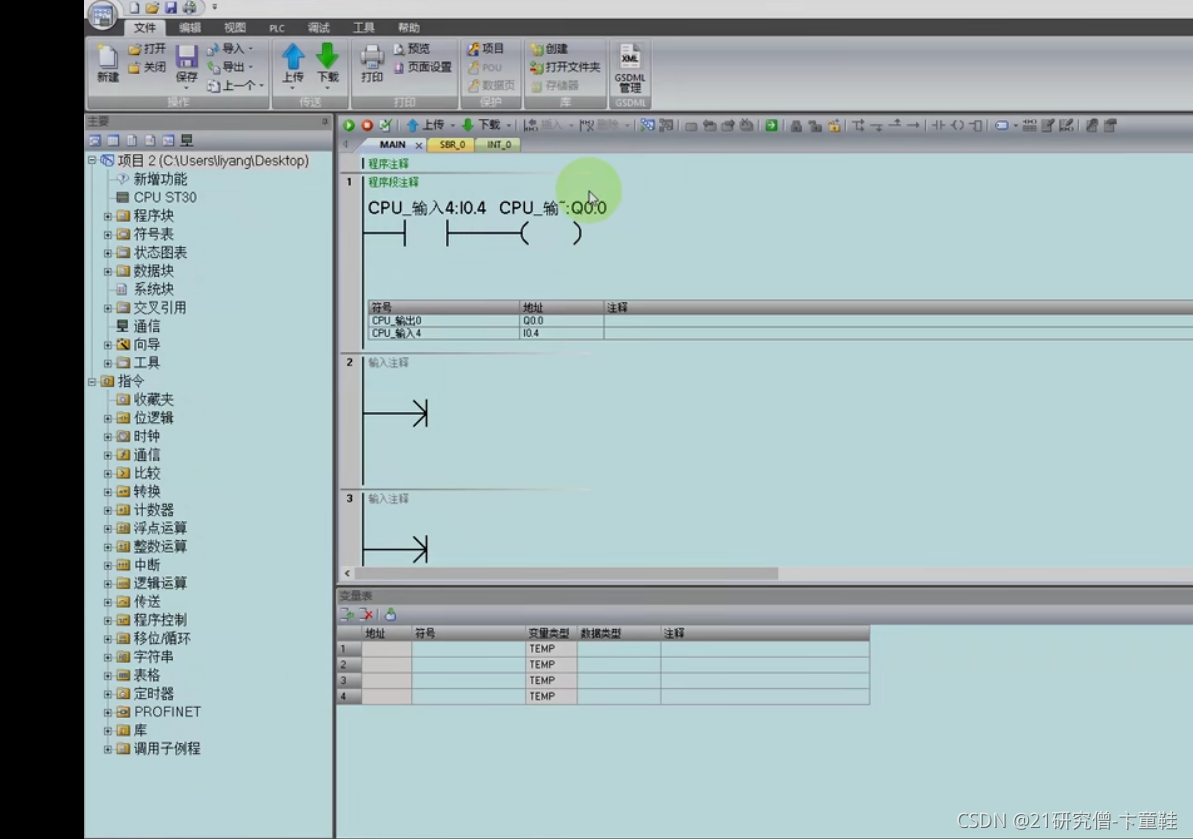Viewport: 1193px width, 839px height.
Task: Select the 收藏夹 favorites tree item
Action: tap(145, 399)
